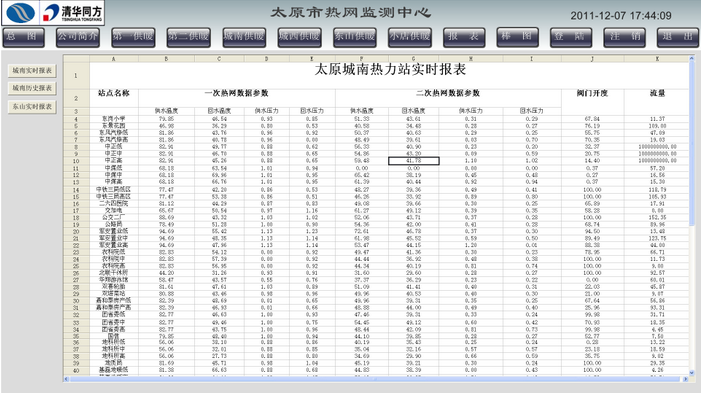Click the blue wave logo icon
The width and height of the screenshot is (703, 394).
coord(21,13)
